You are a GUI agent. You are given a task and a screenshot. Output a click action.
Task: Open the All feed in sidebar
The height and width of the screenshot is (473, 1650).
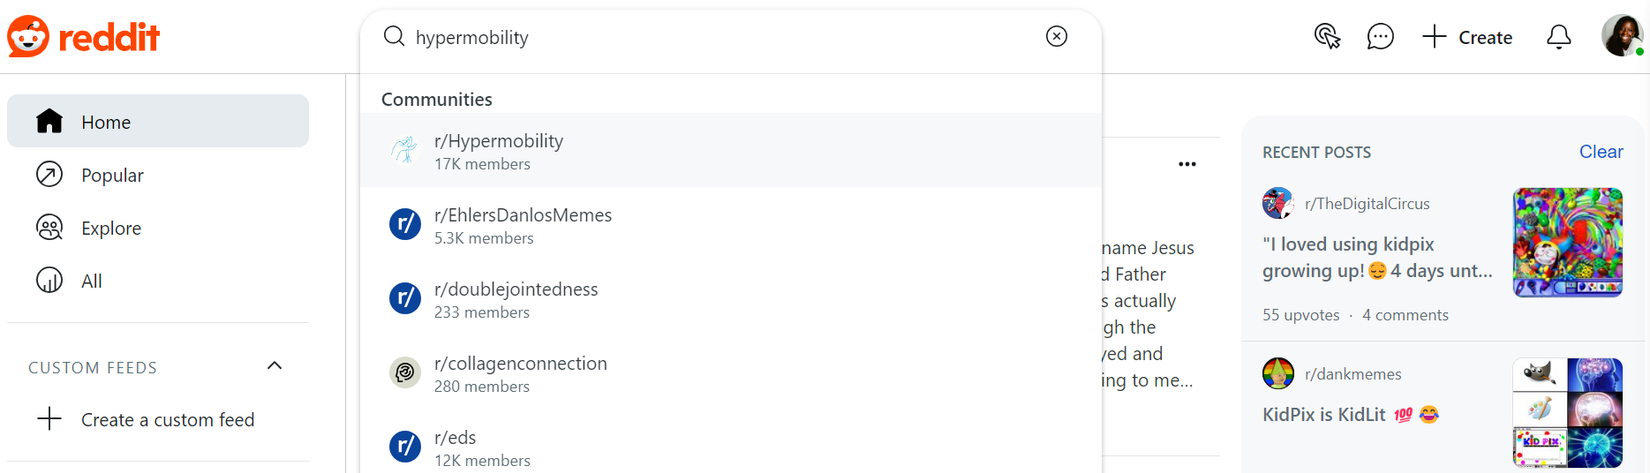pos(158,281)
